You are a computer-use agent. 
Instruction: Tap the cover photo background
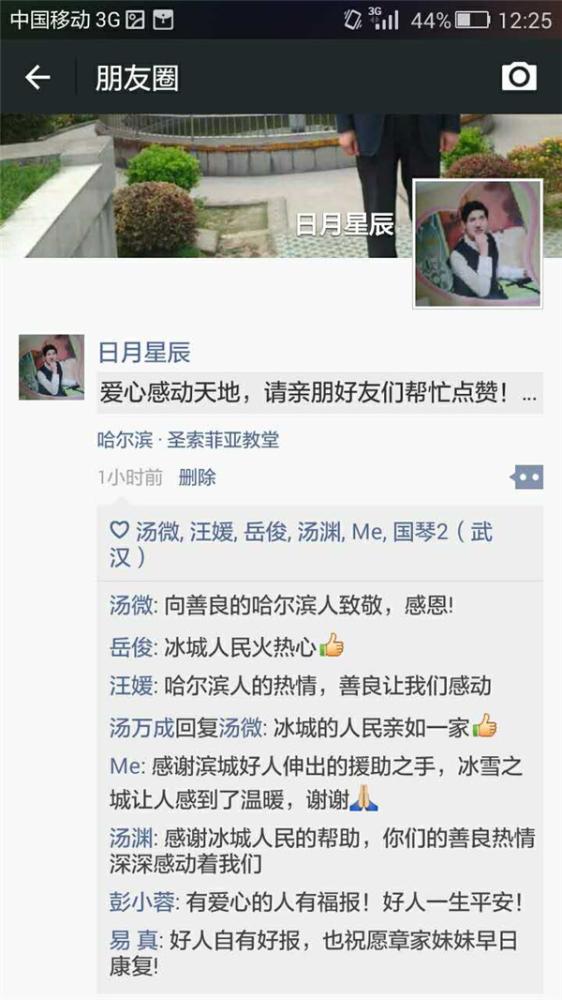(204, 185)
